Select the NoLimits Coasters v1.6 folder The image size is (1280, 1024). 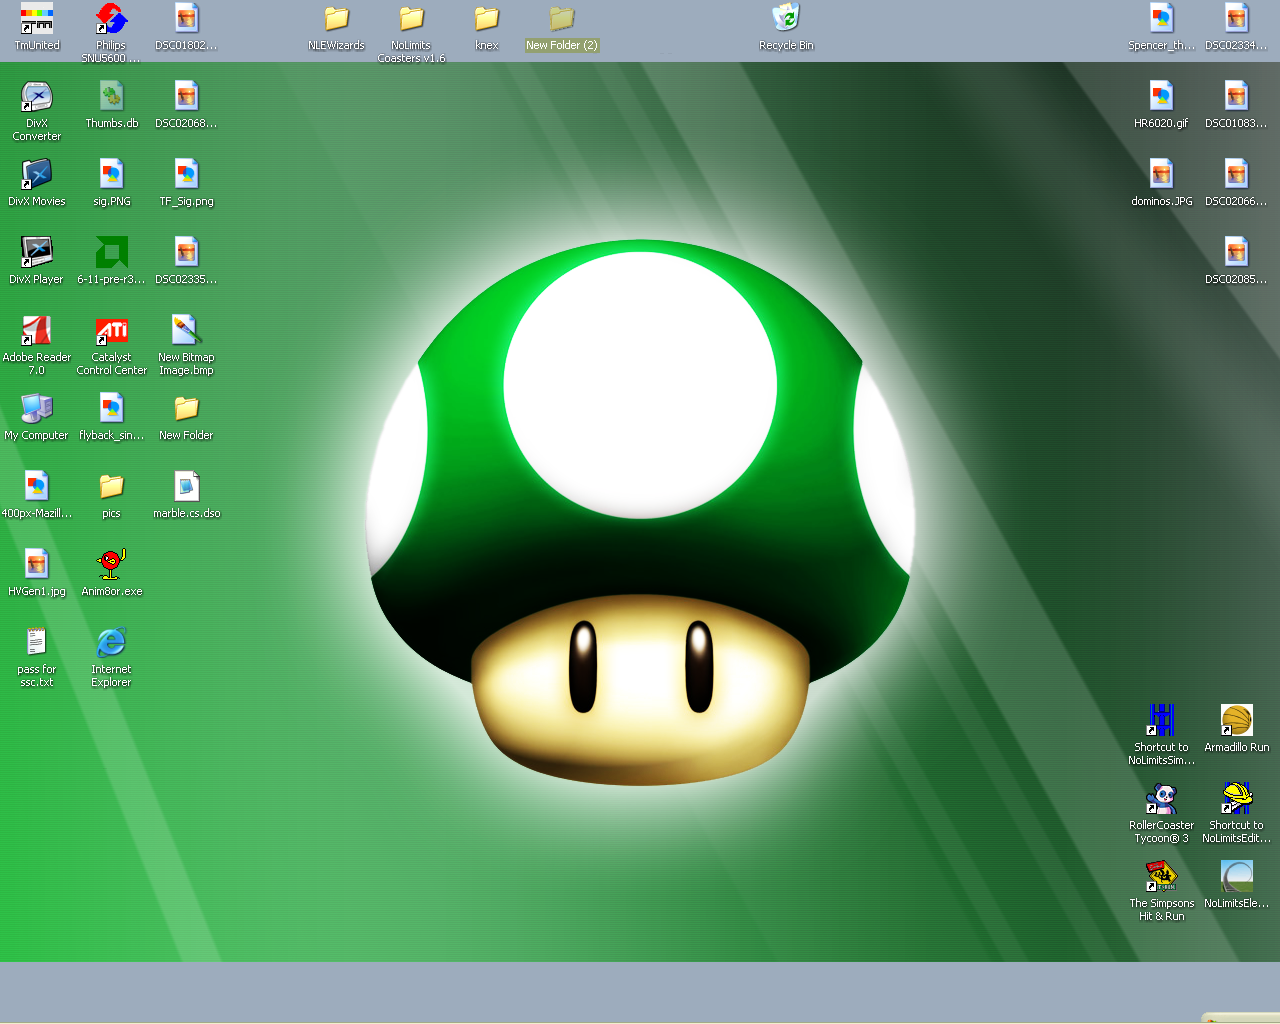click(411, 18)
